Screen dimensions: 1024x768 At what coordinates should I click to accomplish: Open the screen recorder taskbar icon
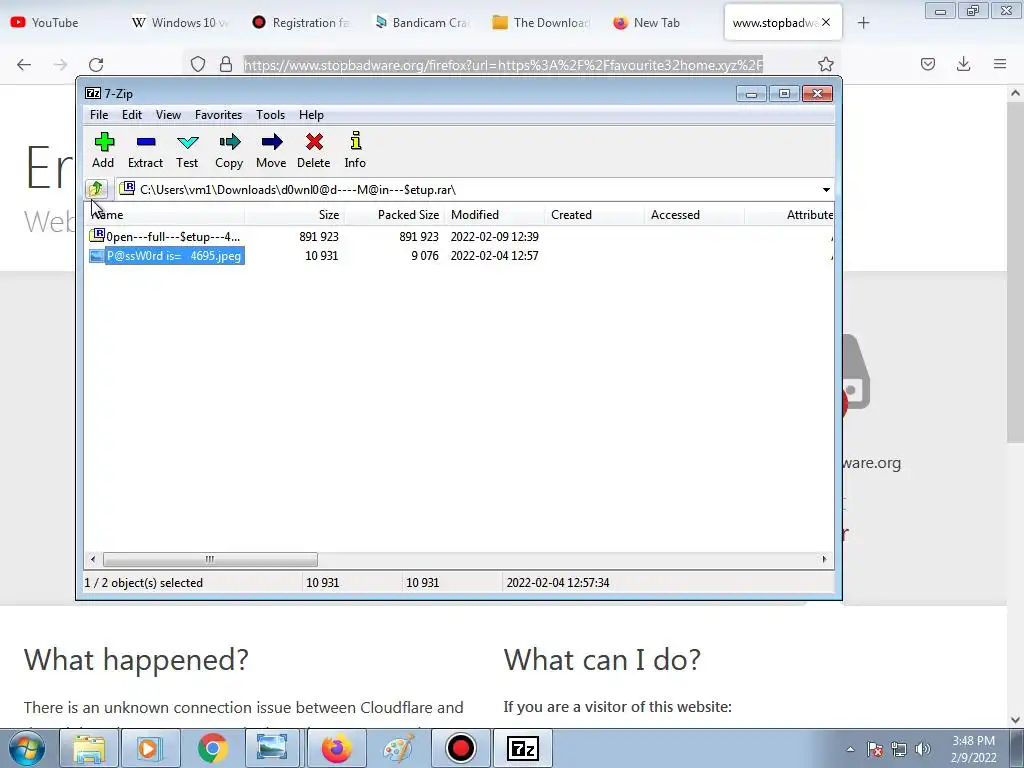pyautogui.click(x=460, y=748)
